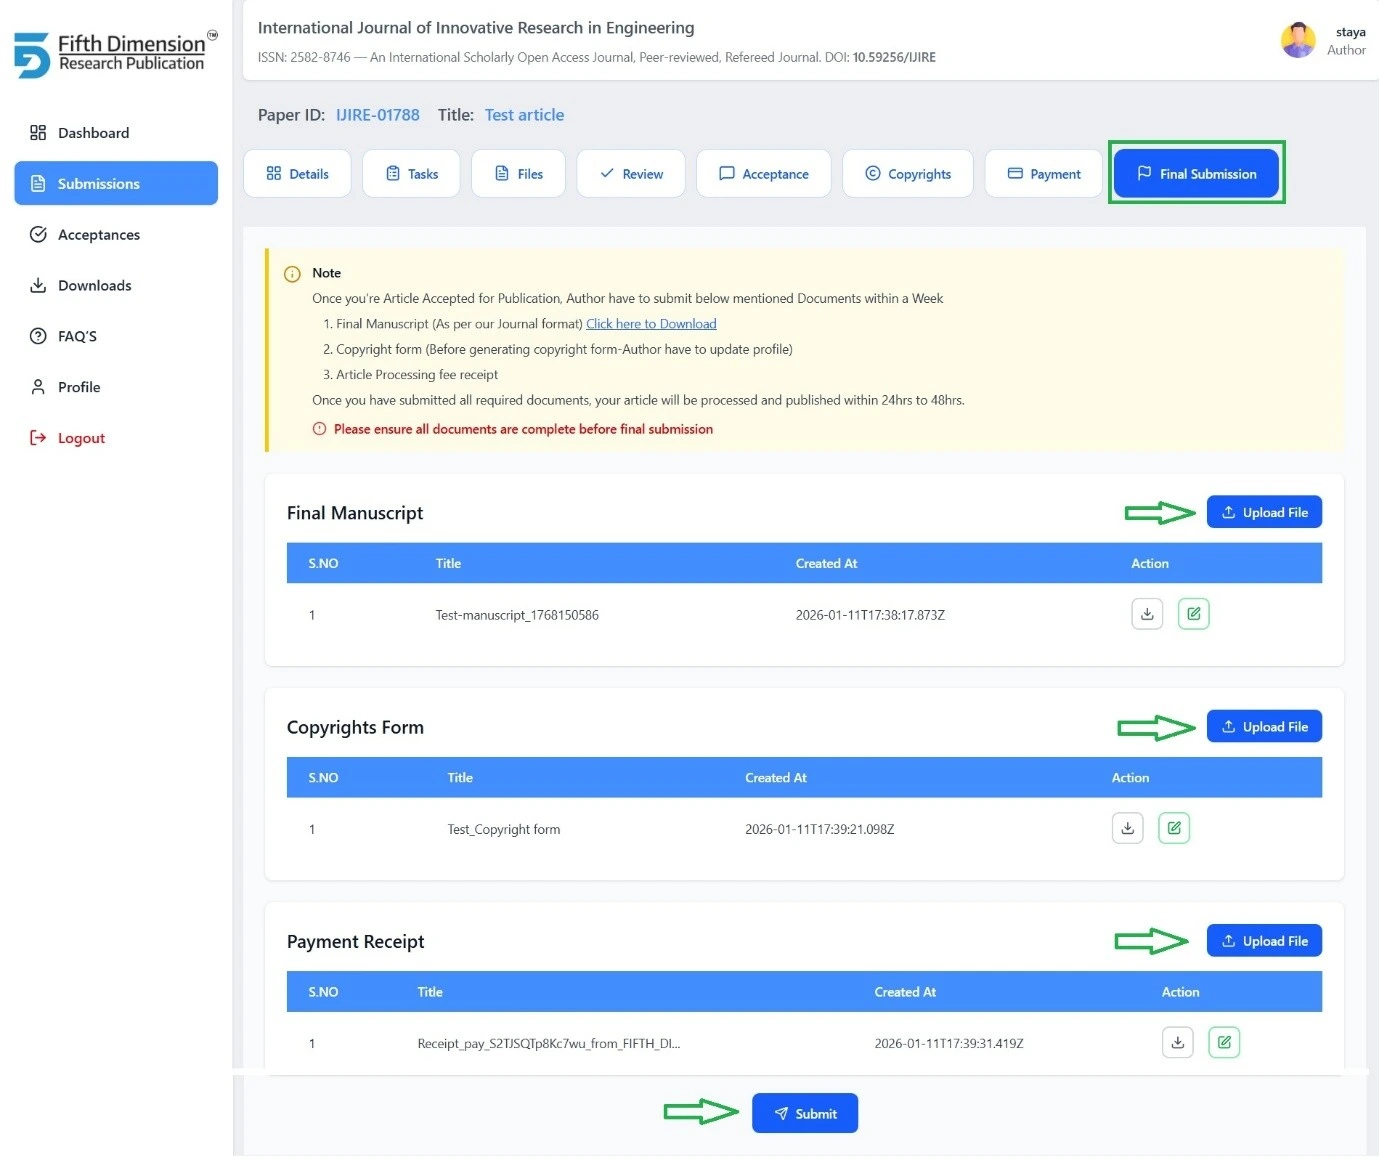Edit the Test-manuscript_1768150586 entry
Screen dimensions: 1379x1160
(1193, 614)
